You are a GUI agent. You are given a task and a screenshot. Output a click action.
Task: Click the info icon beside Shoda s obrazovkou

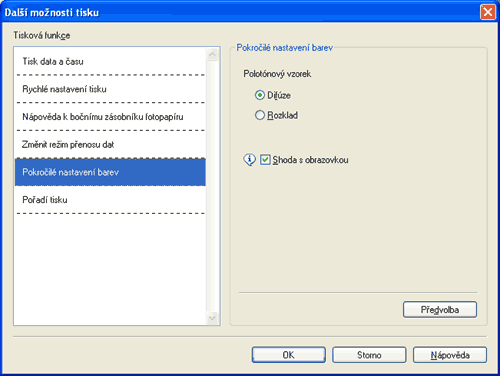pos(249,160)
